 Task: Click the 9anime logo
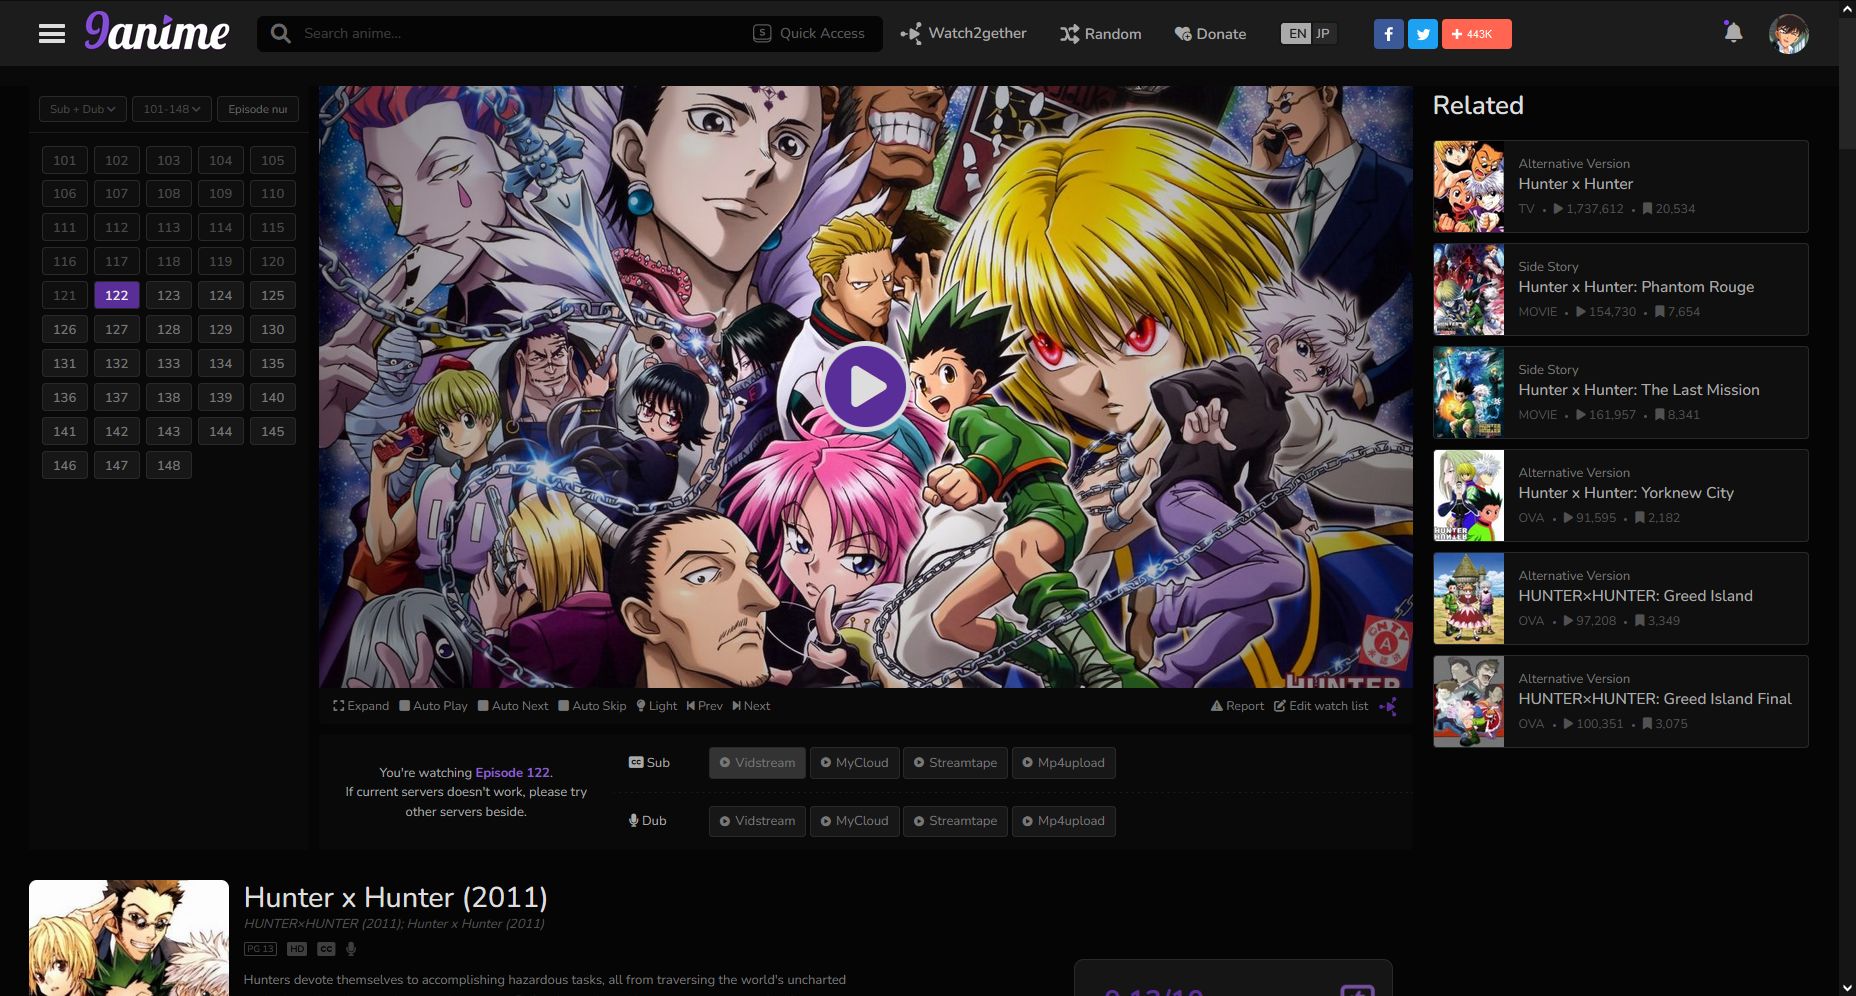pos(157,32)
